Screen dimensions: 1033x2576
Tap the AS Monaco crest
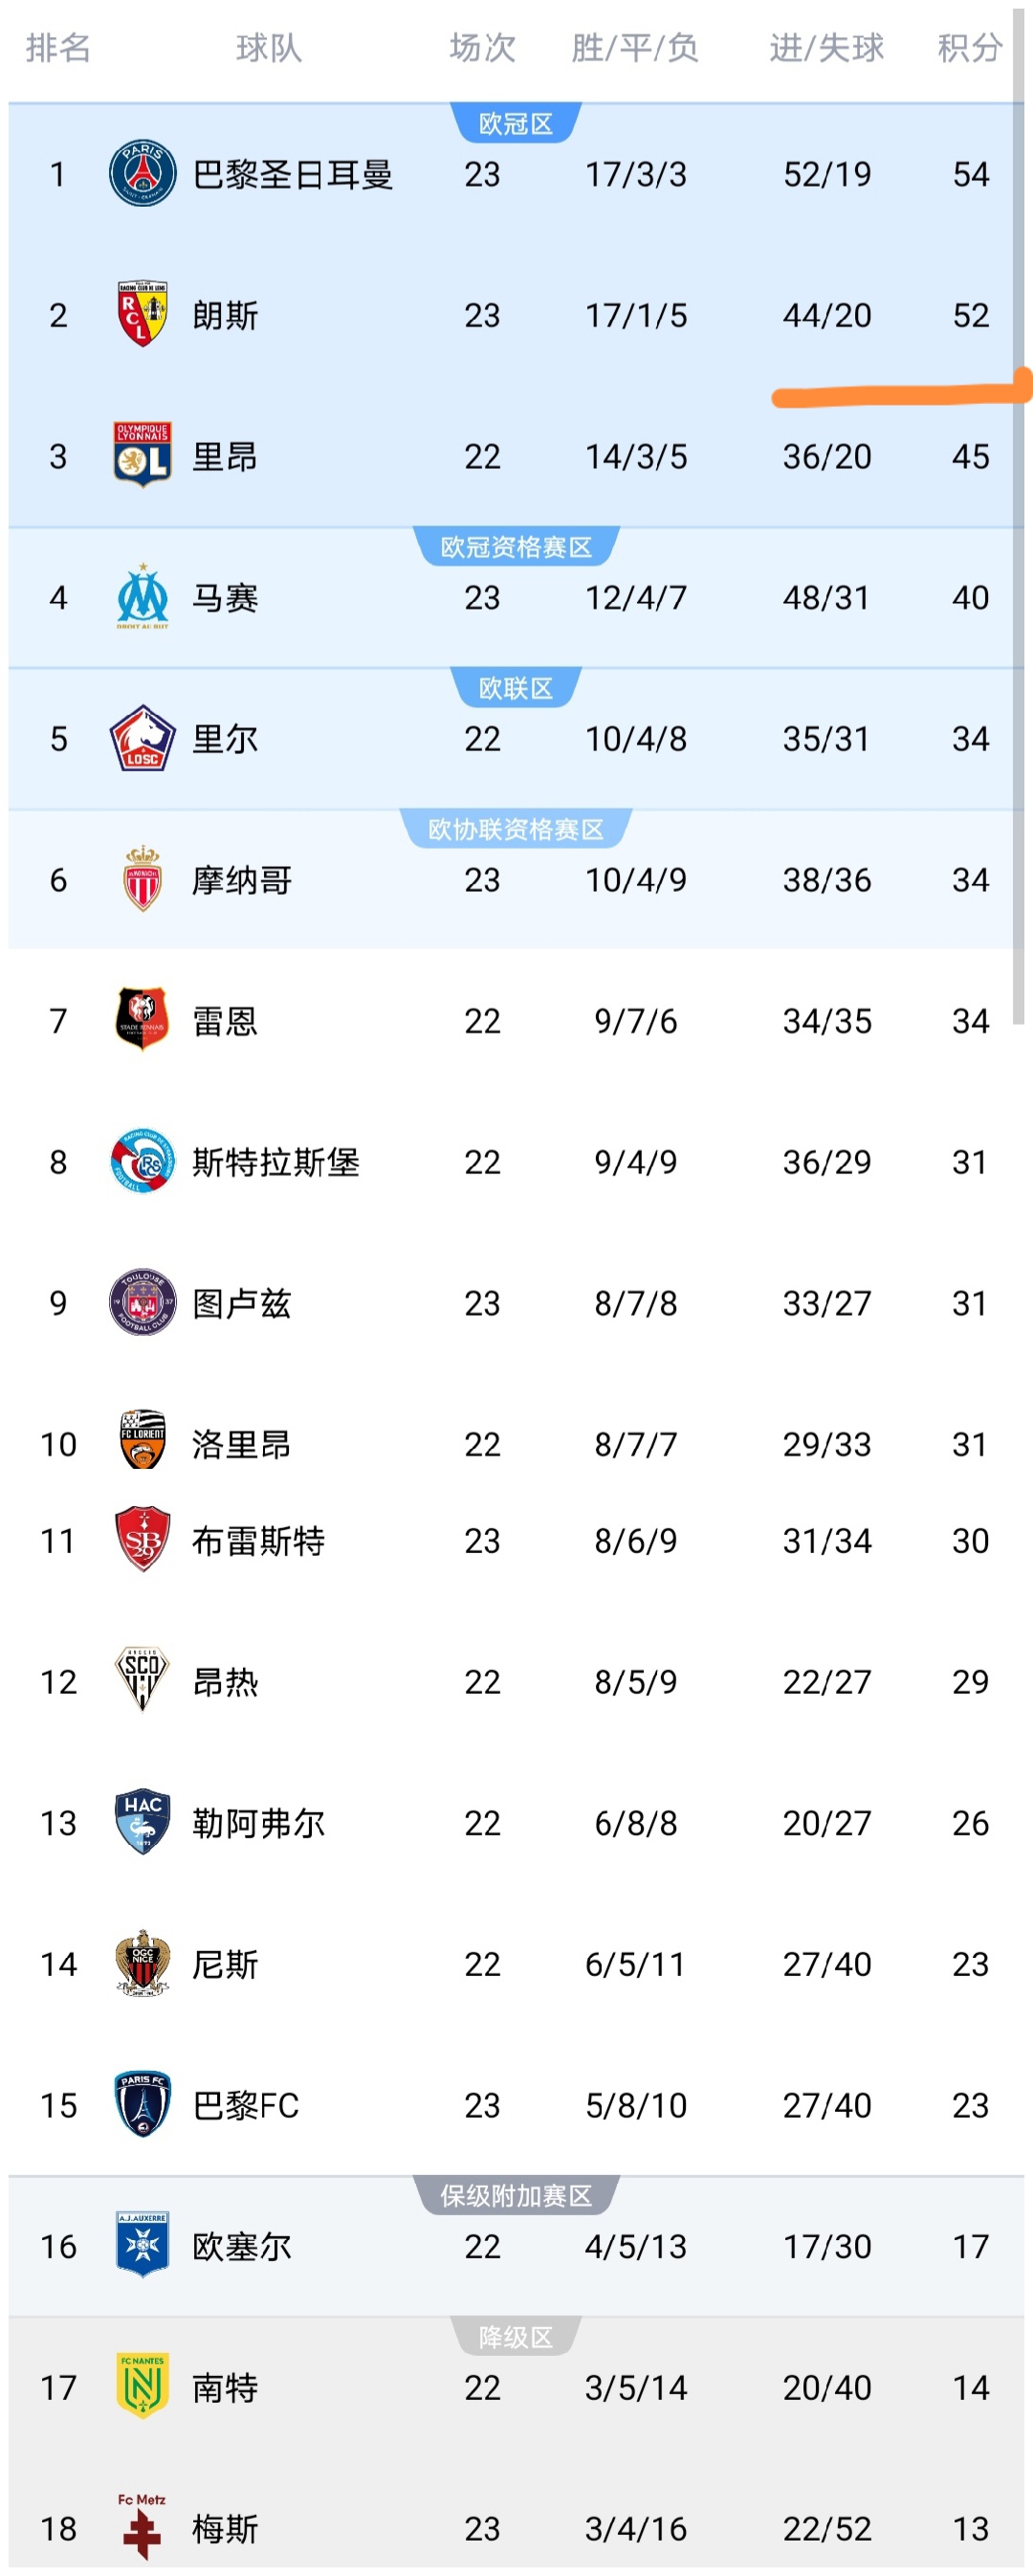click(x=142, y=879)
